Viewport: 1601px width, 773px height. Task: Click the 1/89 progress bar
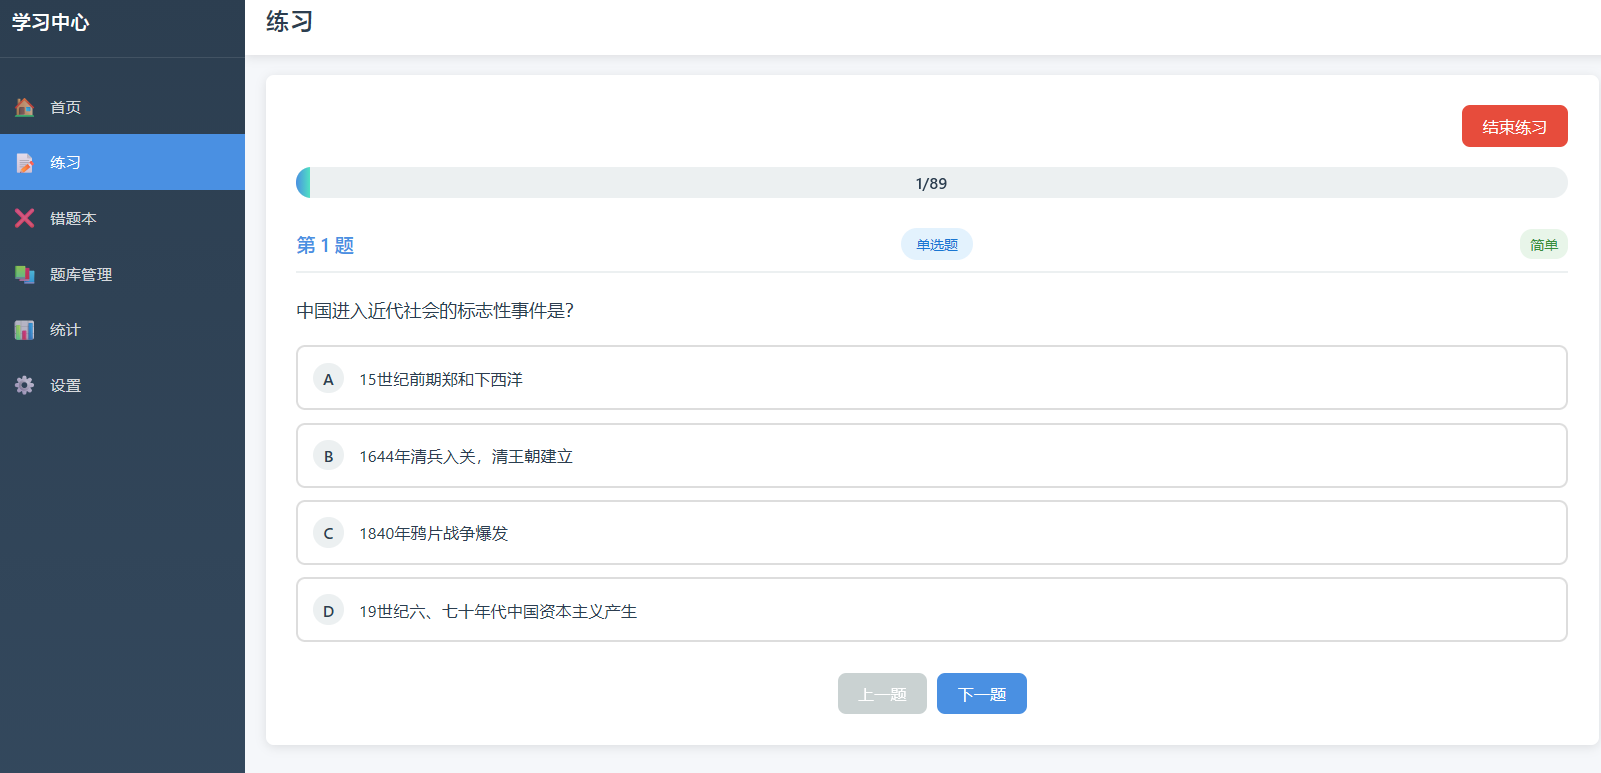tap(931, 183)
